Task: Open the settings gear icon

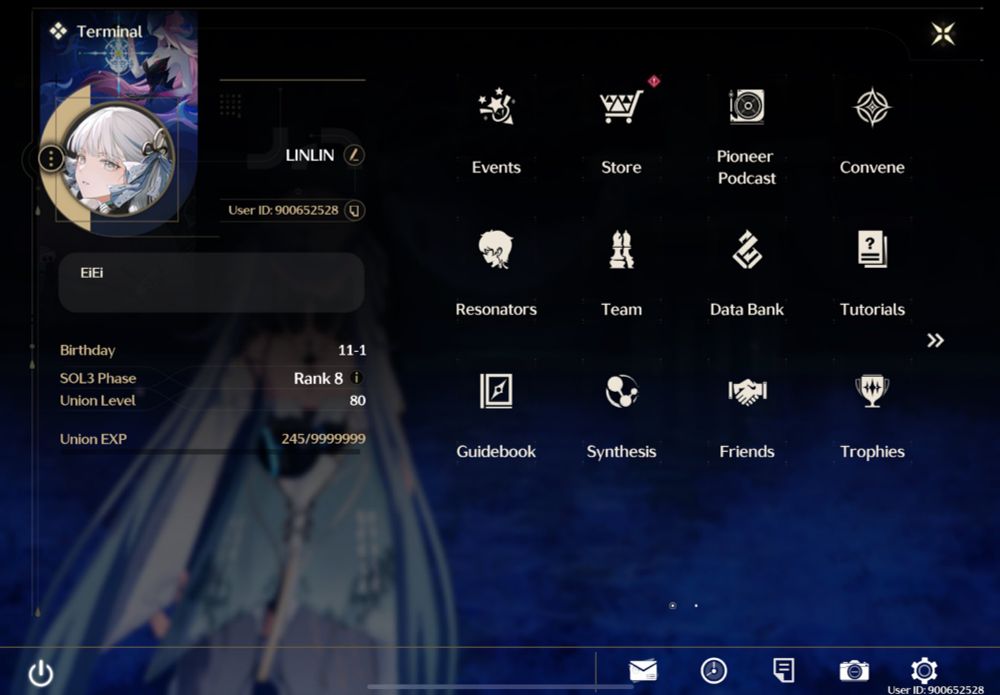Action: click(x=923, y=671)
